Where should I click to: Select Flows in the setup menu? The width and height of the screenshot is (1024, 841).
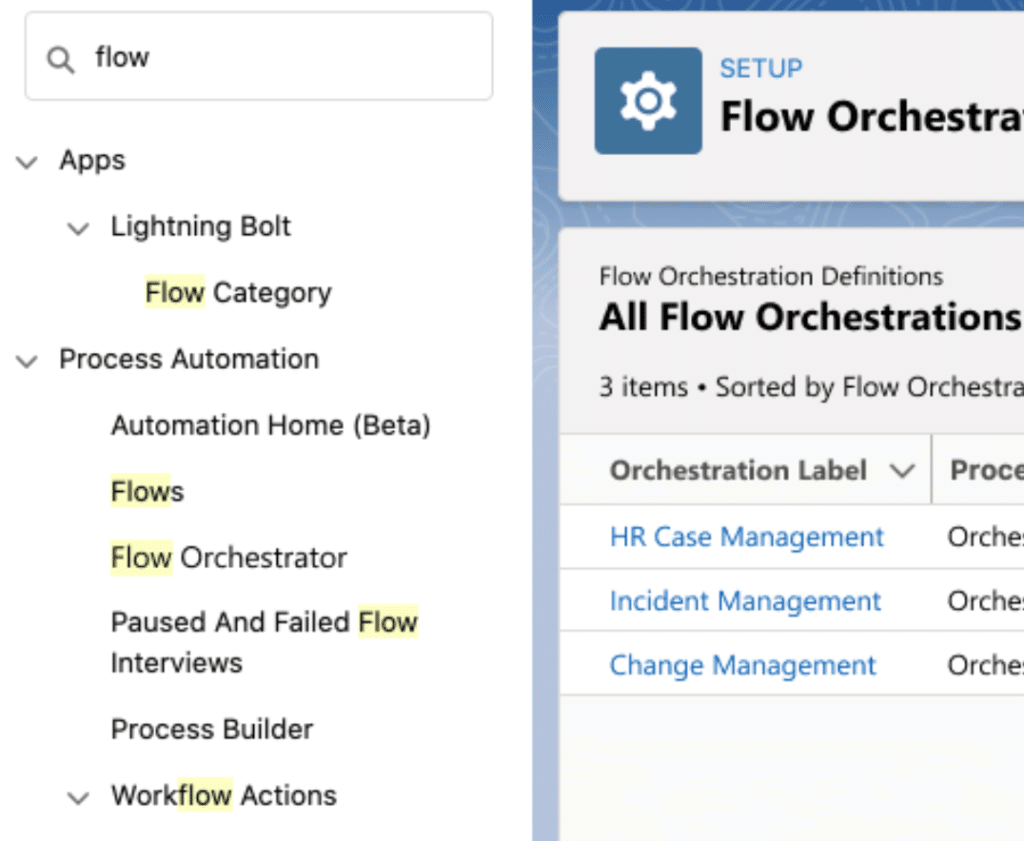click(147, 492)
